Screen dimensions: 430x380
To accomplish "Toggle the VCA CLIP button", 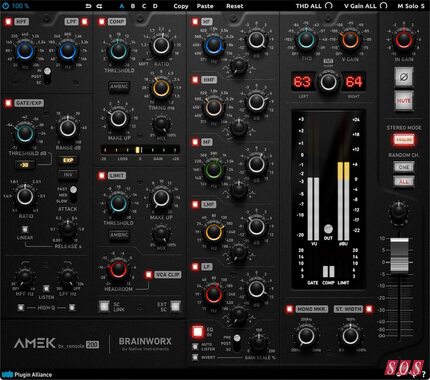I will [x=148, y=275].
